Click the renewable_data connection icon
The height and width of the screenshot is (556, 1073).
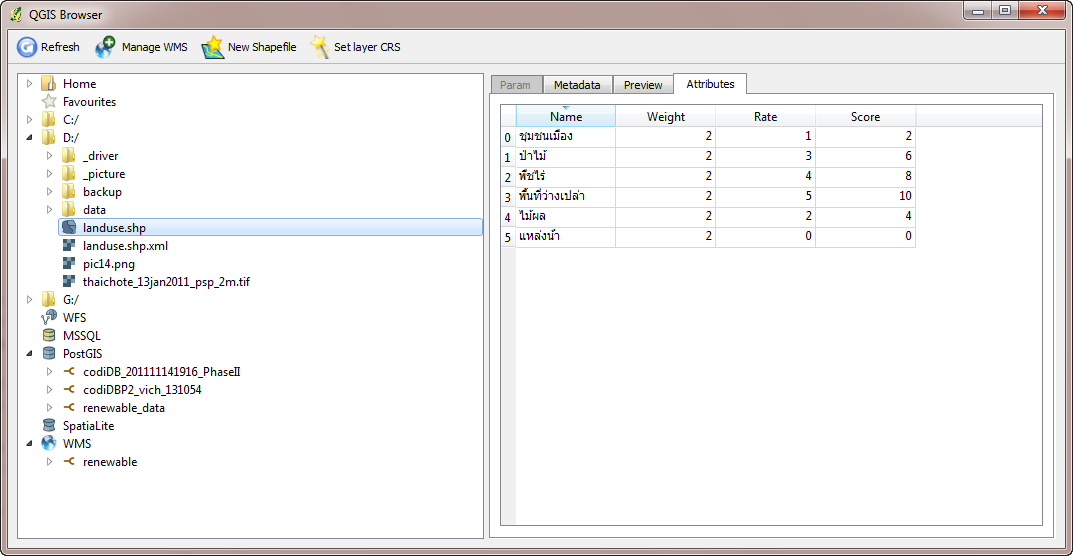tap(68, 407)
